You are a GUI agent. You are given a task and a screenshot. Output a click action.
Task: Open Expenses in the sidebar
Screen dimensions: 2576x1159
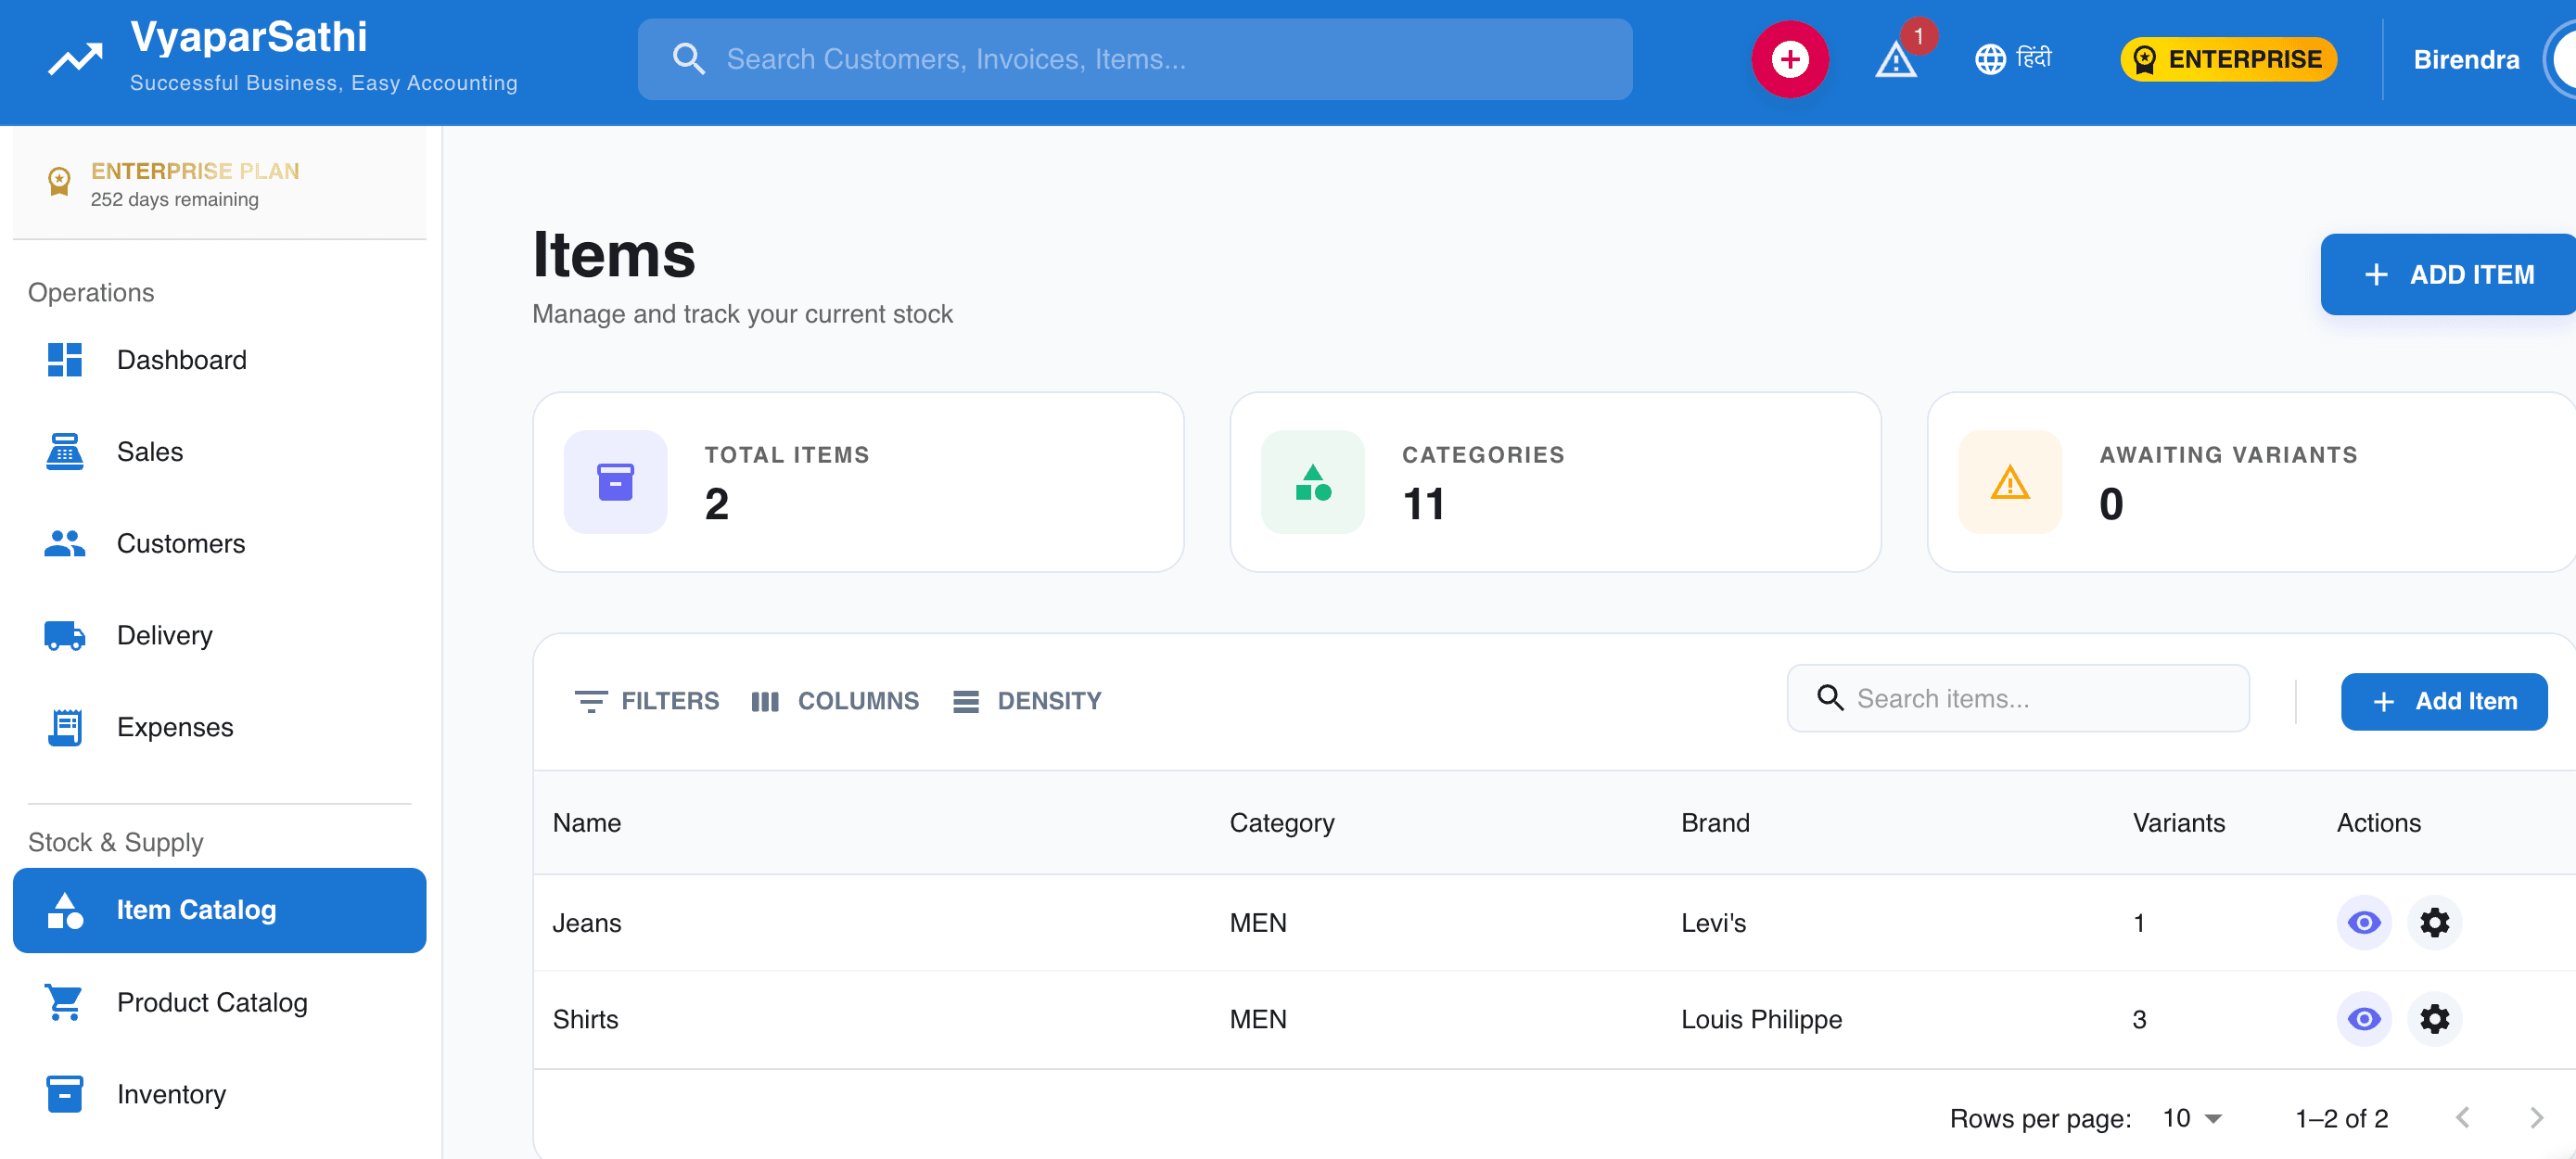[x=219, y=727]
